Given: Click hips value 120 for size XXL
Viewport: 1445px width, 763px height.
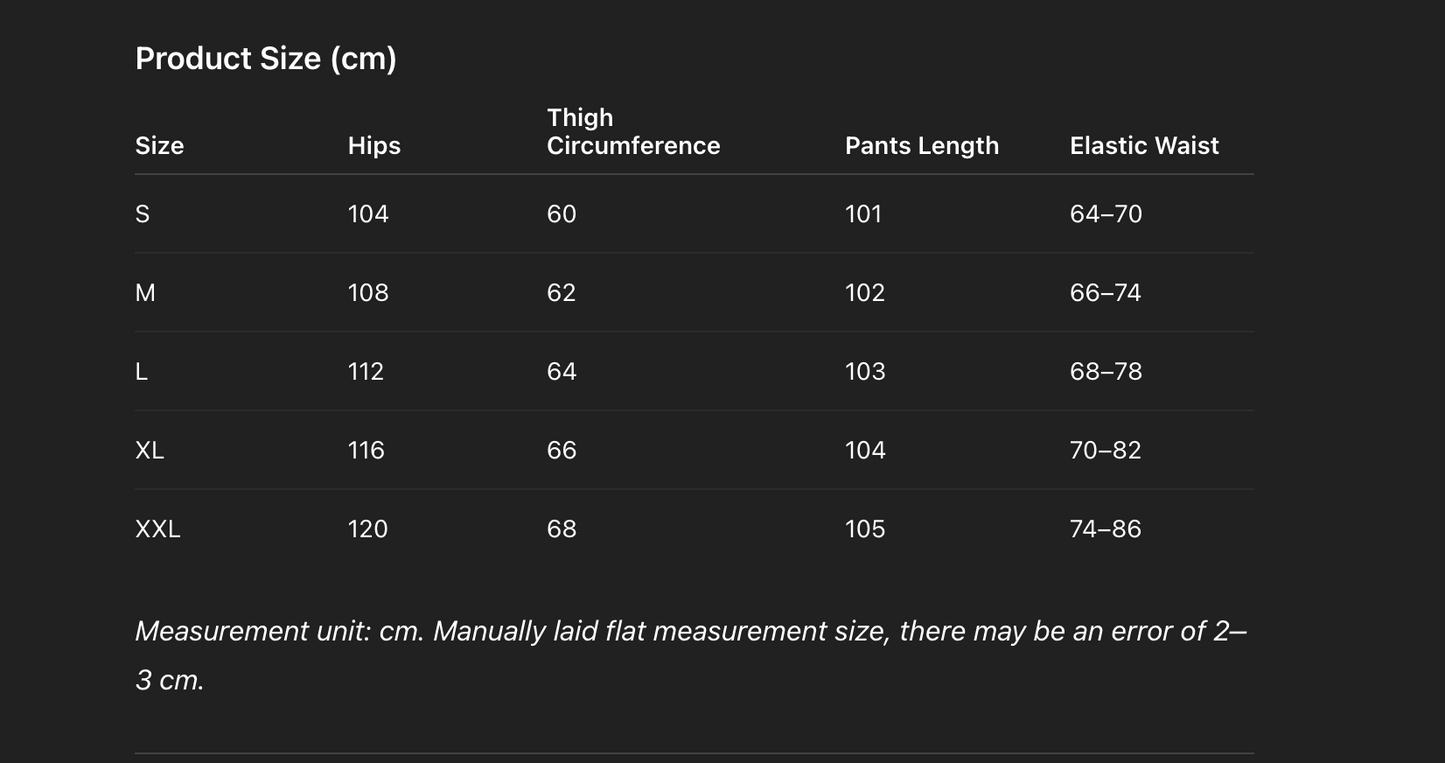Looking at the screenshot, I should pos(367,529).
